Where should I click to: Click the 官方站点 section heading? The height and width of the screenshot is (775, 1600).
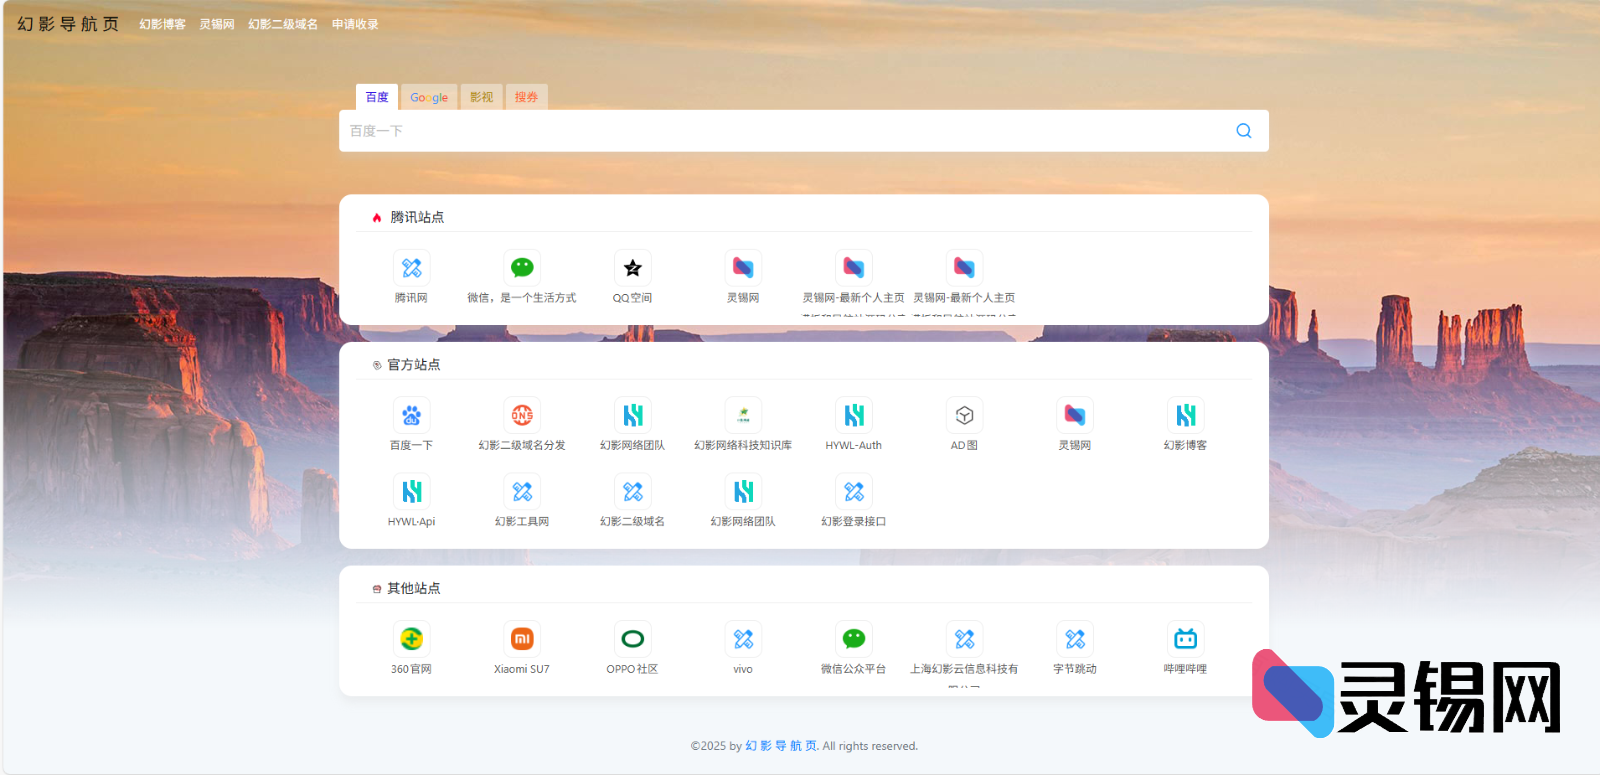pyautogui.click(x=414, y=365)
